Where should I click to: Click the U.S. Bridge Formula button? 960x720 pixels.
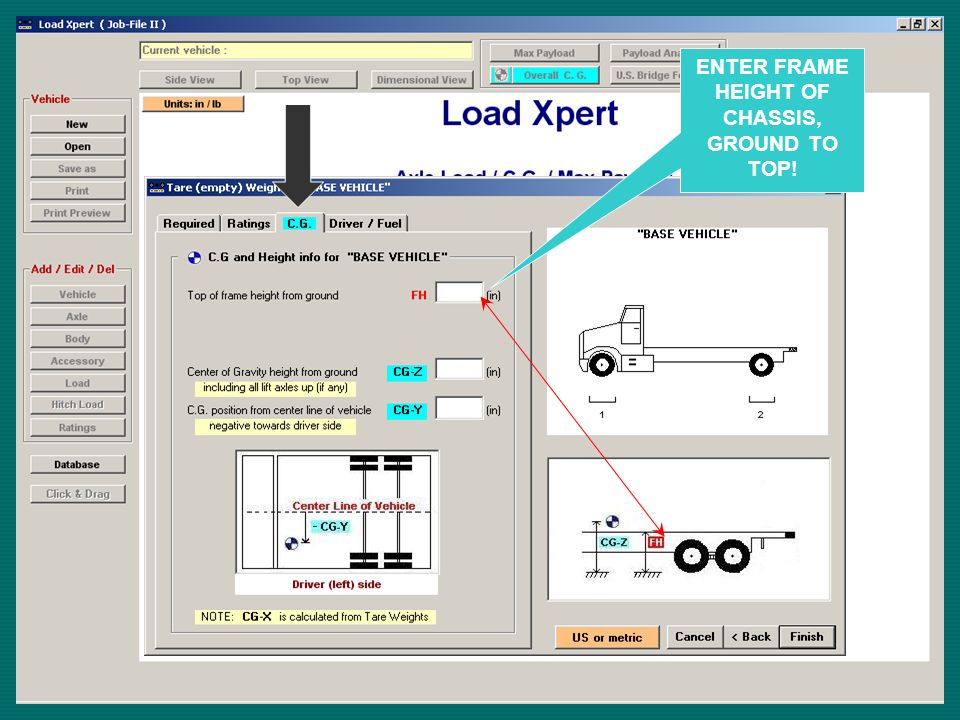tap(645, 75)
